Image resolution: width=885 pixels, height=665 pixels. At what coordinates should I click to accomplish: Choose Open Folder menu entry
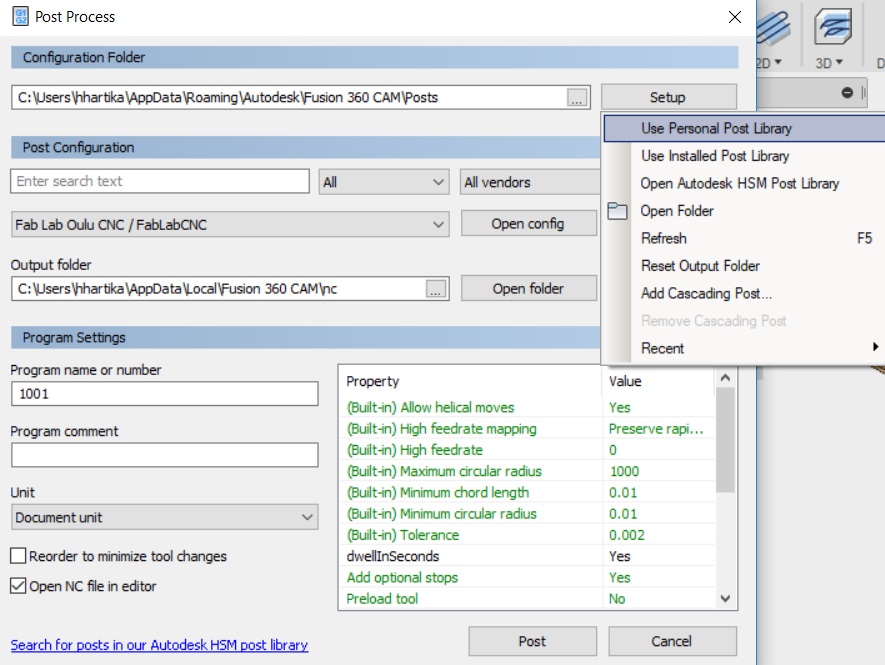point(745,211)
